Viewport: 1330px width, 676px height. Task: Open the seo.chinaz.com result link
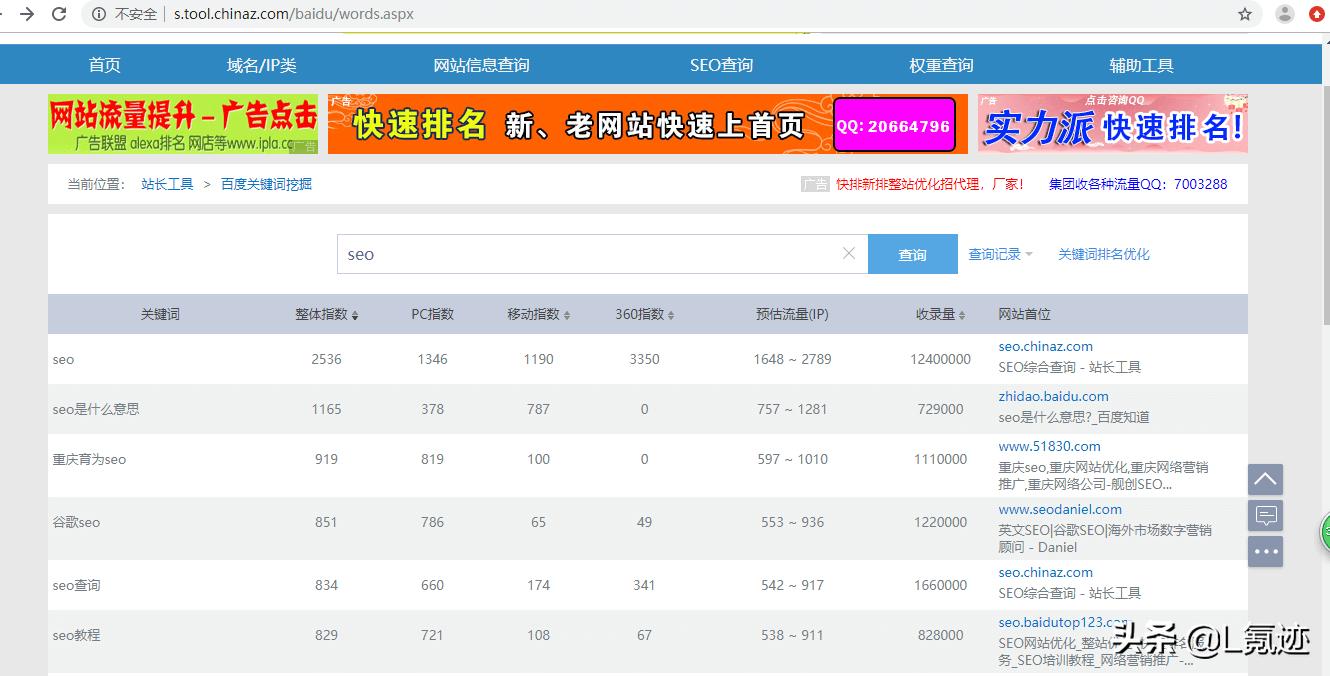(1045, 346)
